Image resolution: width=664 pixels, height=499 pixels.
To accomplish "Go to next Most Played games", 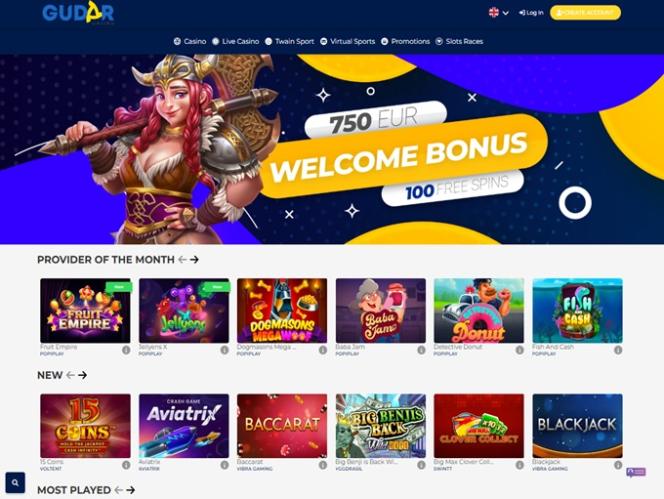I will tap(131, 490).
